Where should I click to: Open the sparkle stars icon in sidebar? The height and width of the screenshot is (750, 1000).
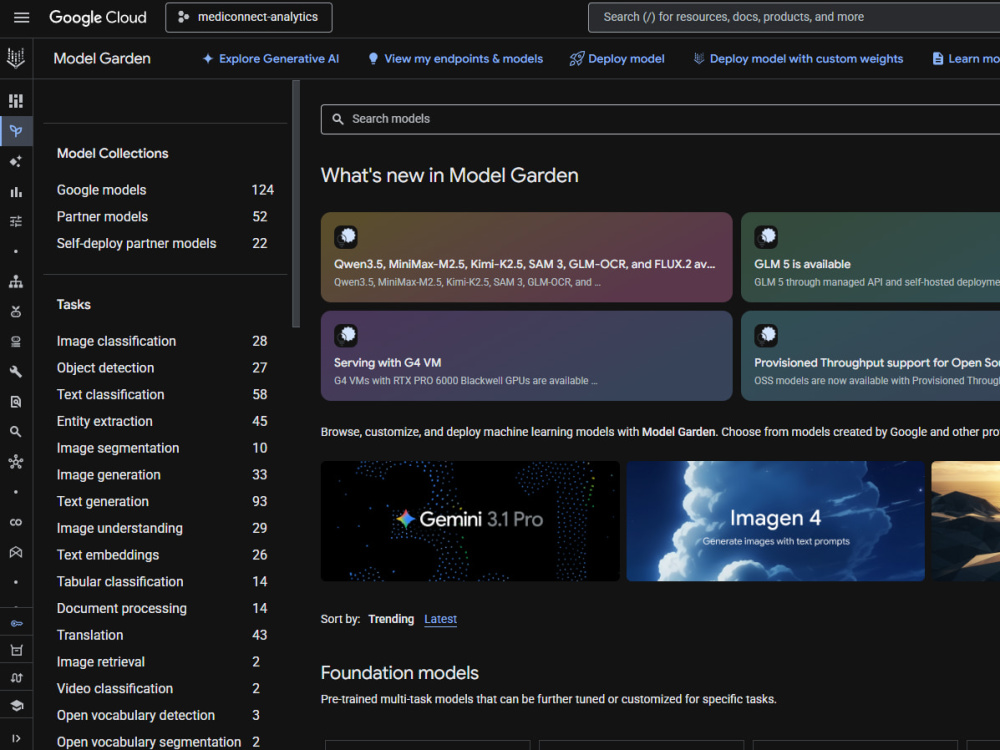(x=16, y=161)
